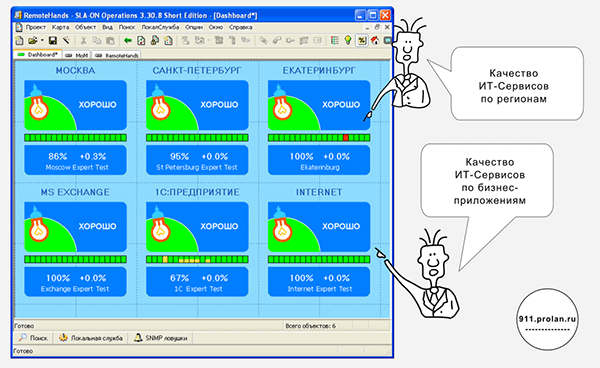Click the open folder toolbar icon

click(x=33, y=40)
